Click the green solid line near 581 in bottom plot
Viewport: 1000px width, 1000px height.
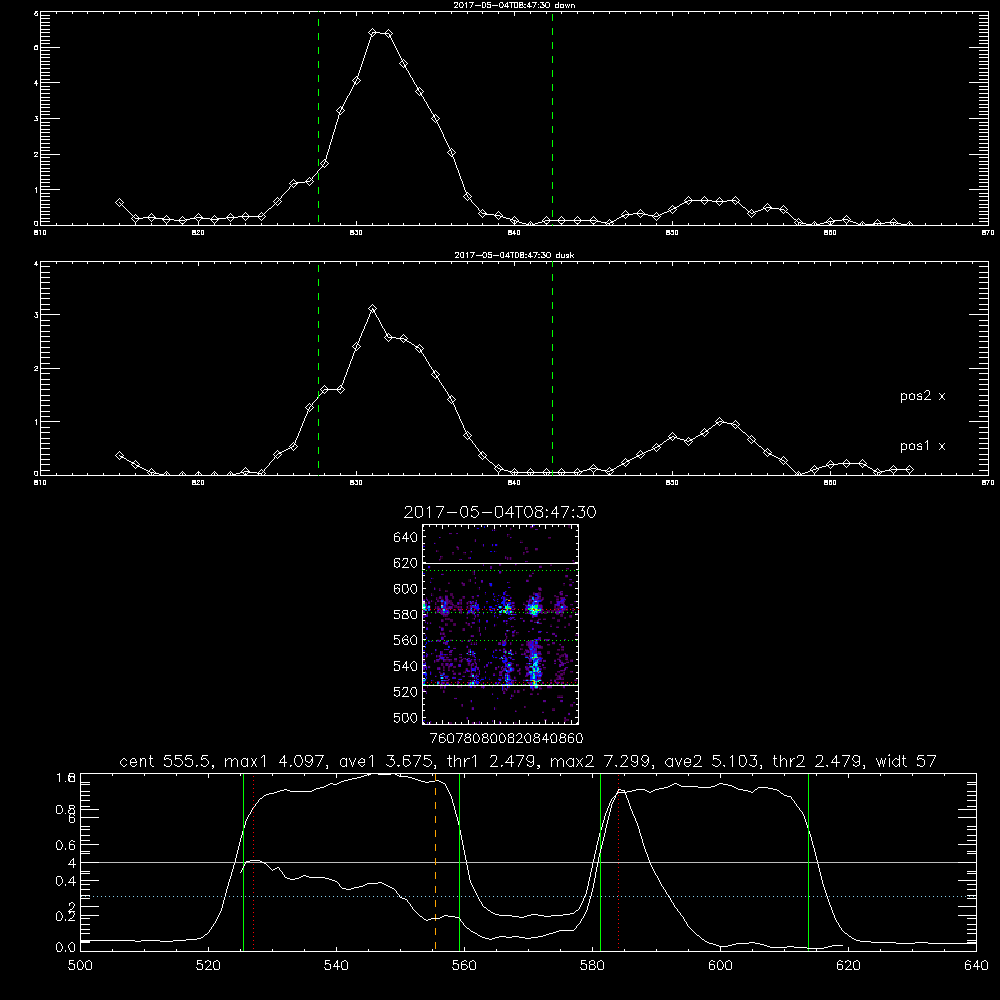600,862
